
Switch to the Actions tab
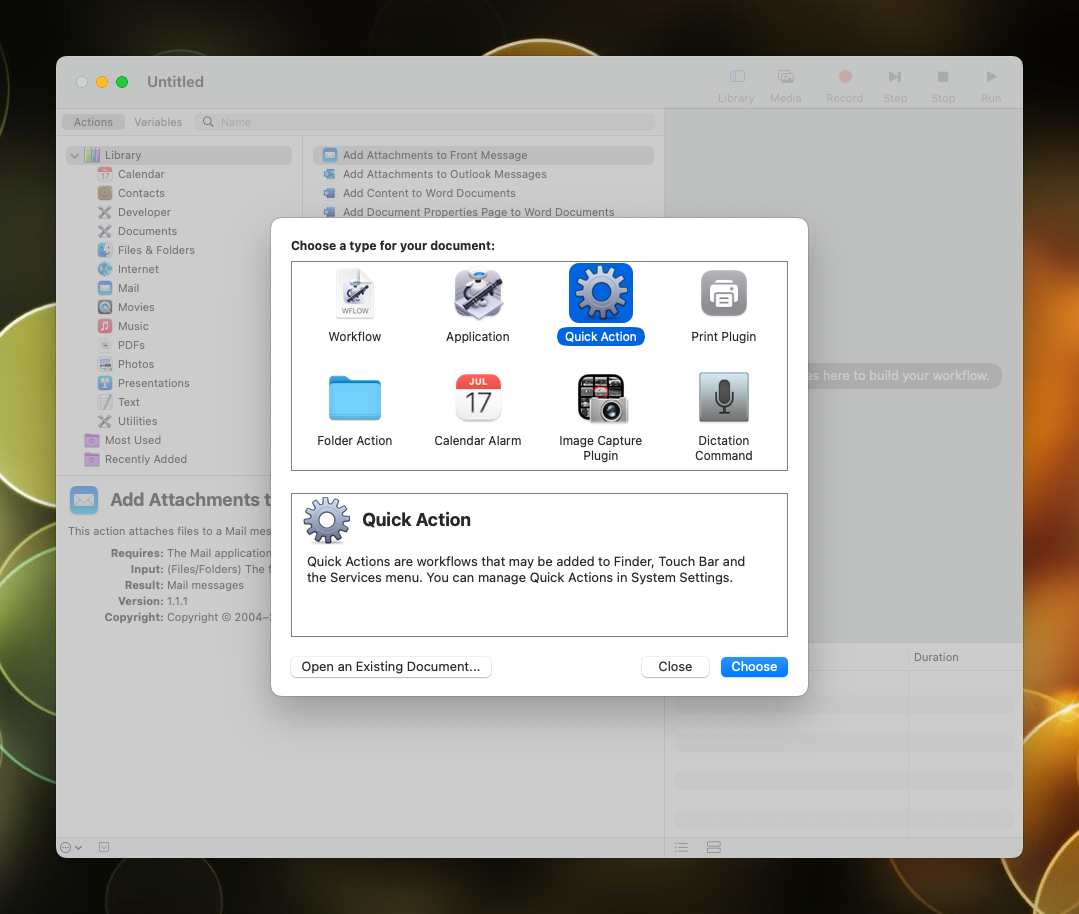point(93,121)
